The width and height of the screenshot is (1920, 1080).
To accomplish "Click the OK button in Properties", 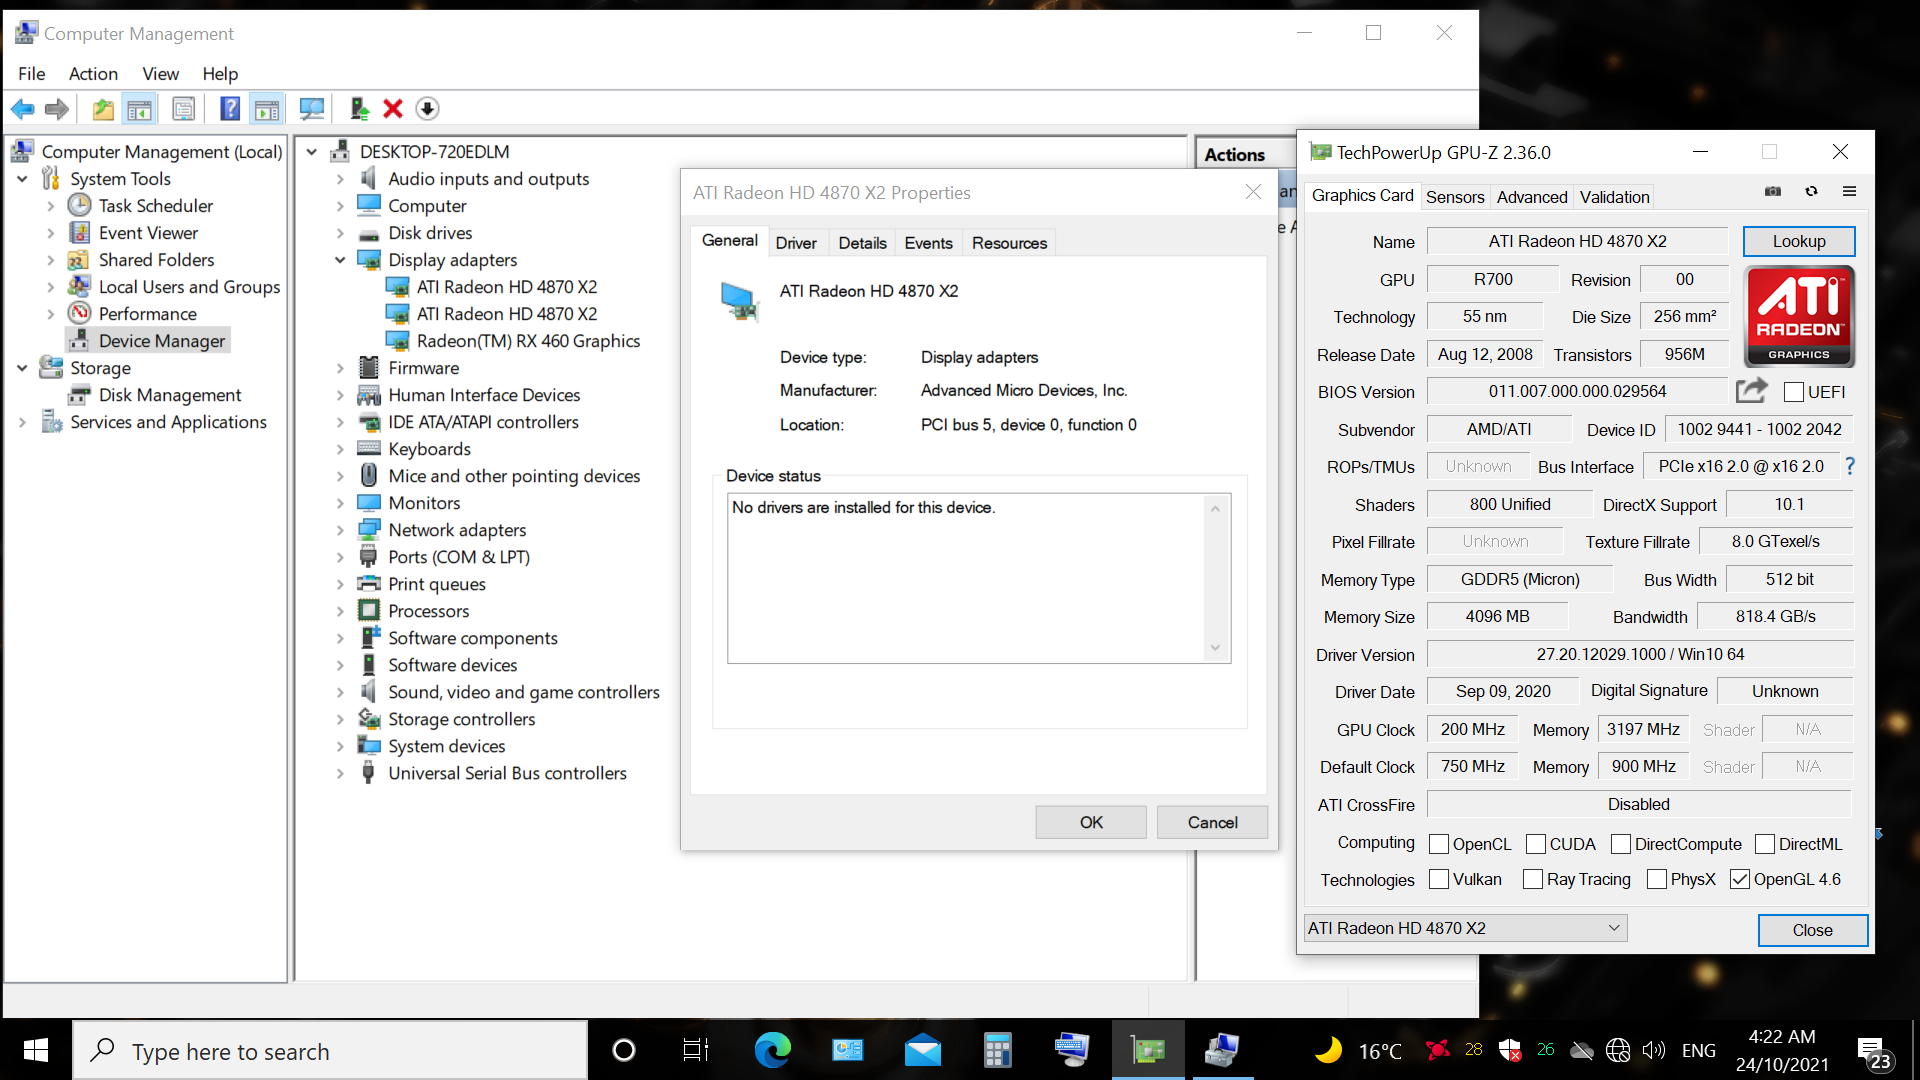I will (1091, 822).
